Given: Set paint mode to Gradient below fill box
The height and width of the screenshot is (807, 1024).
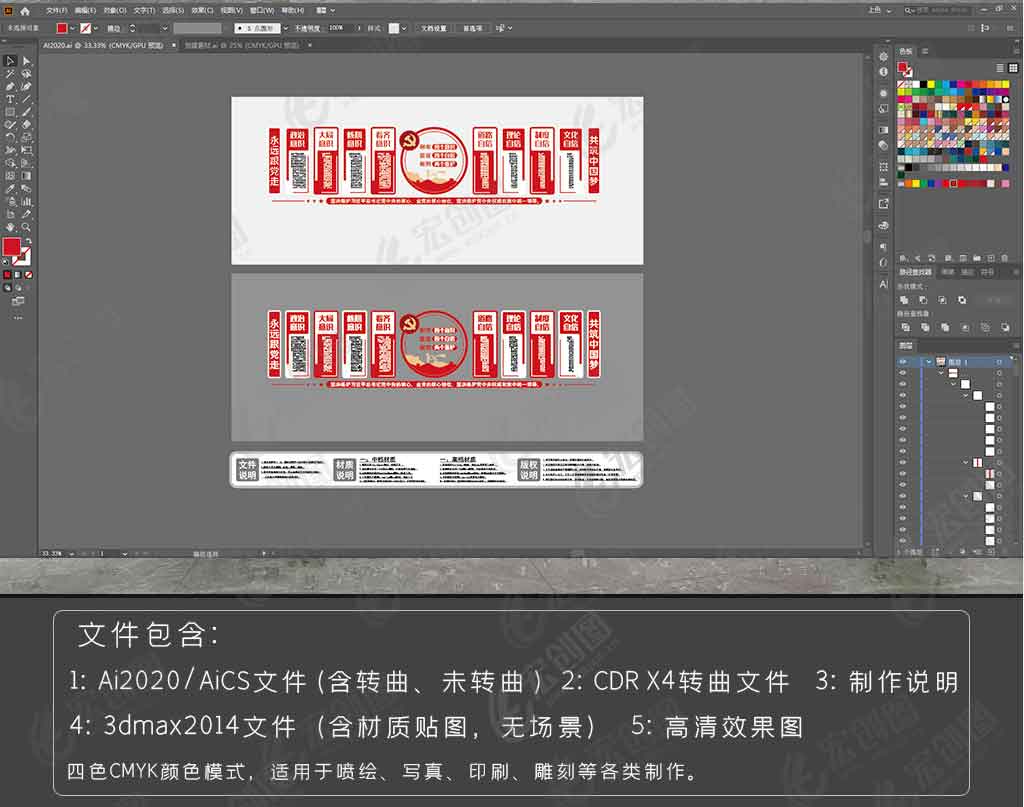Looking at the screenshot, I should click(x=18, y=275).
